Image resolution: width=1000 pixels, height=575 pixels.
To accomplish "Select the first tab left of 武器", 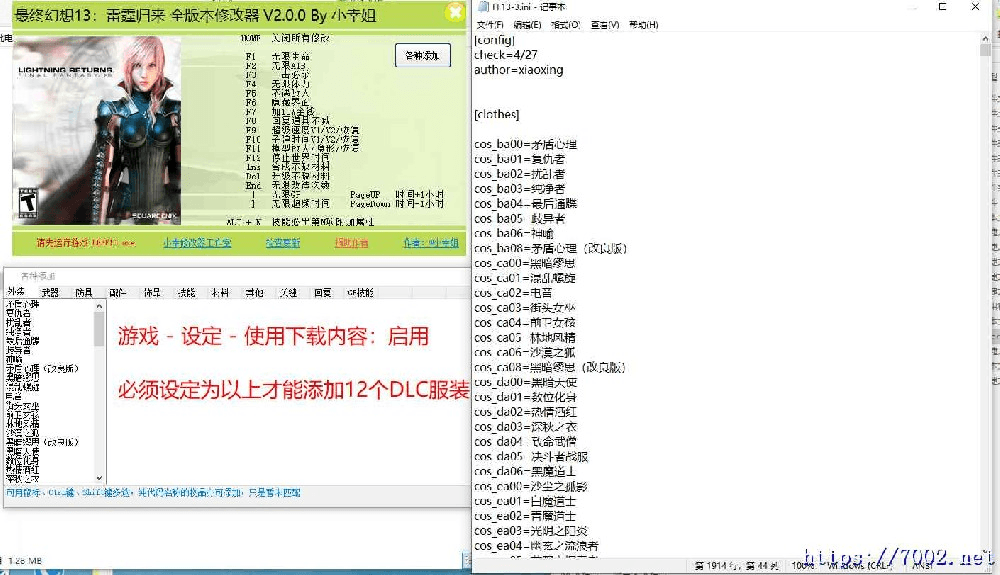I will pyautogui.click(x=16, y=292).
